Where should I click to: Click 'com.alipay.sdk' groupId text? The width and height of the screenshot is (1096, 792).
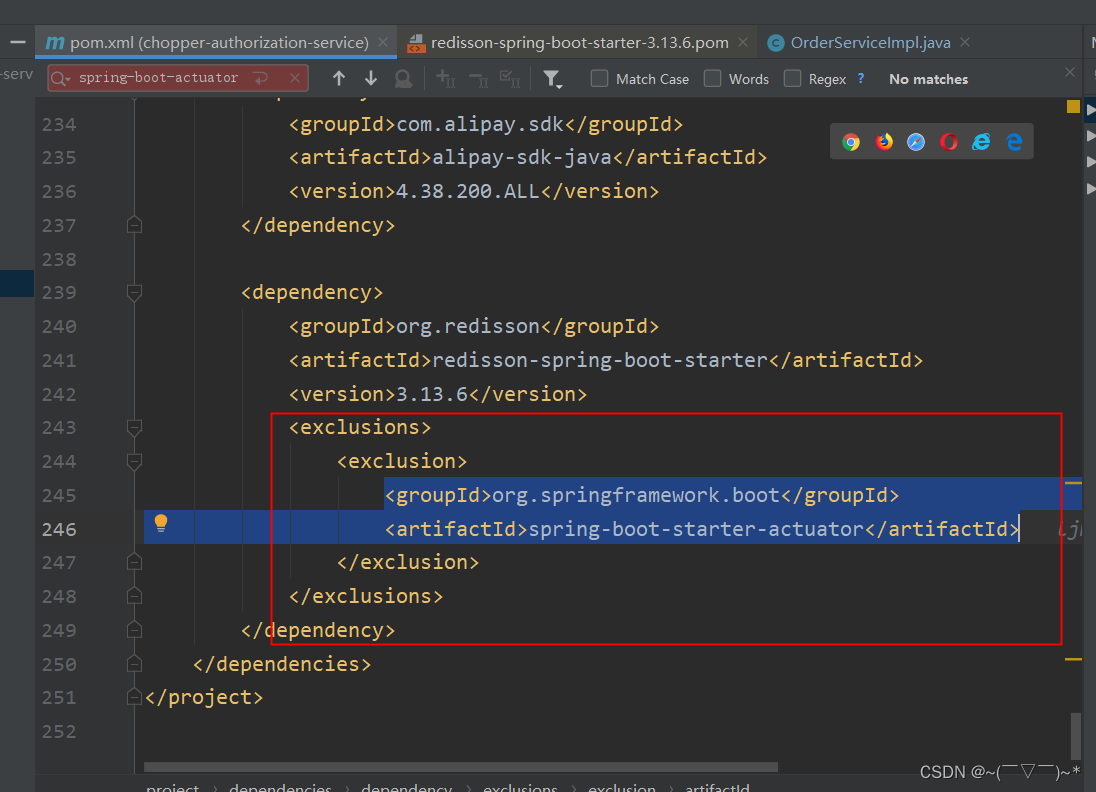(x=480, y=124)
